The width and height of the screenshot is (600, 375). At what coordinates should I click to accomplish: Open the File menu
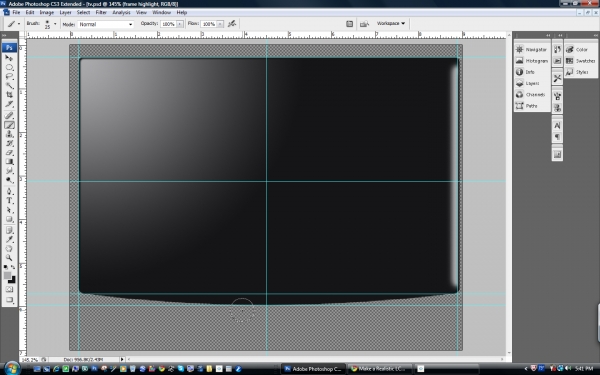pyautogui.click(x=16, y=12)
